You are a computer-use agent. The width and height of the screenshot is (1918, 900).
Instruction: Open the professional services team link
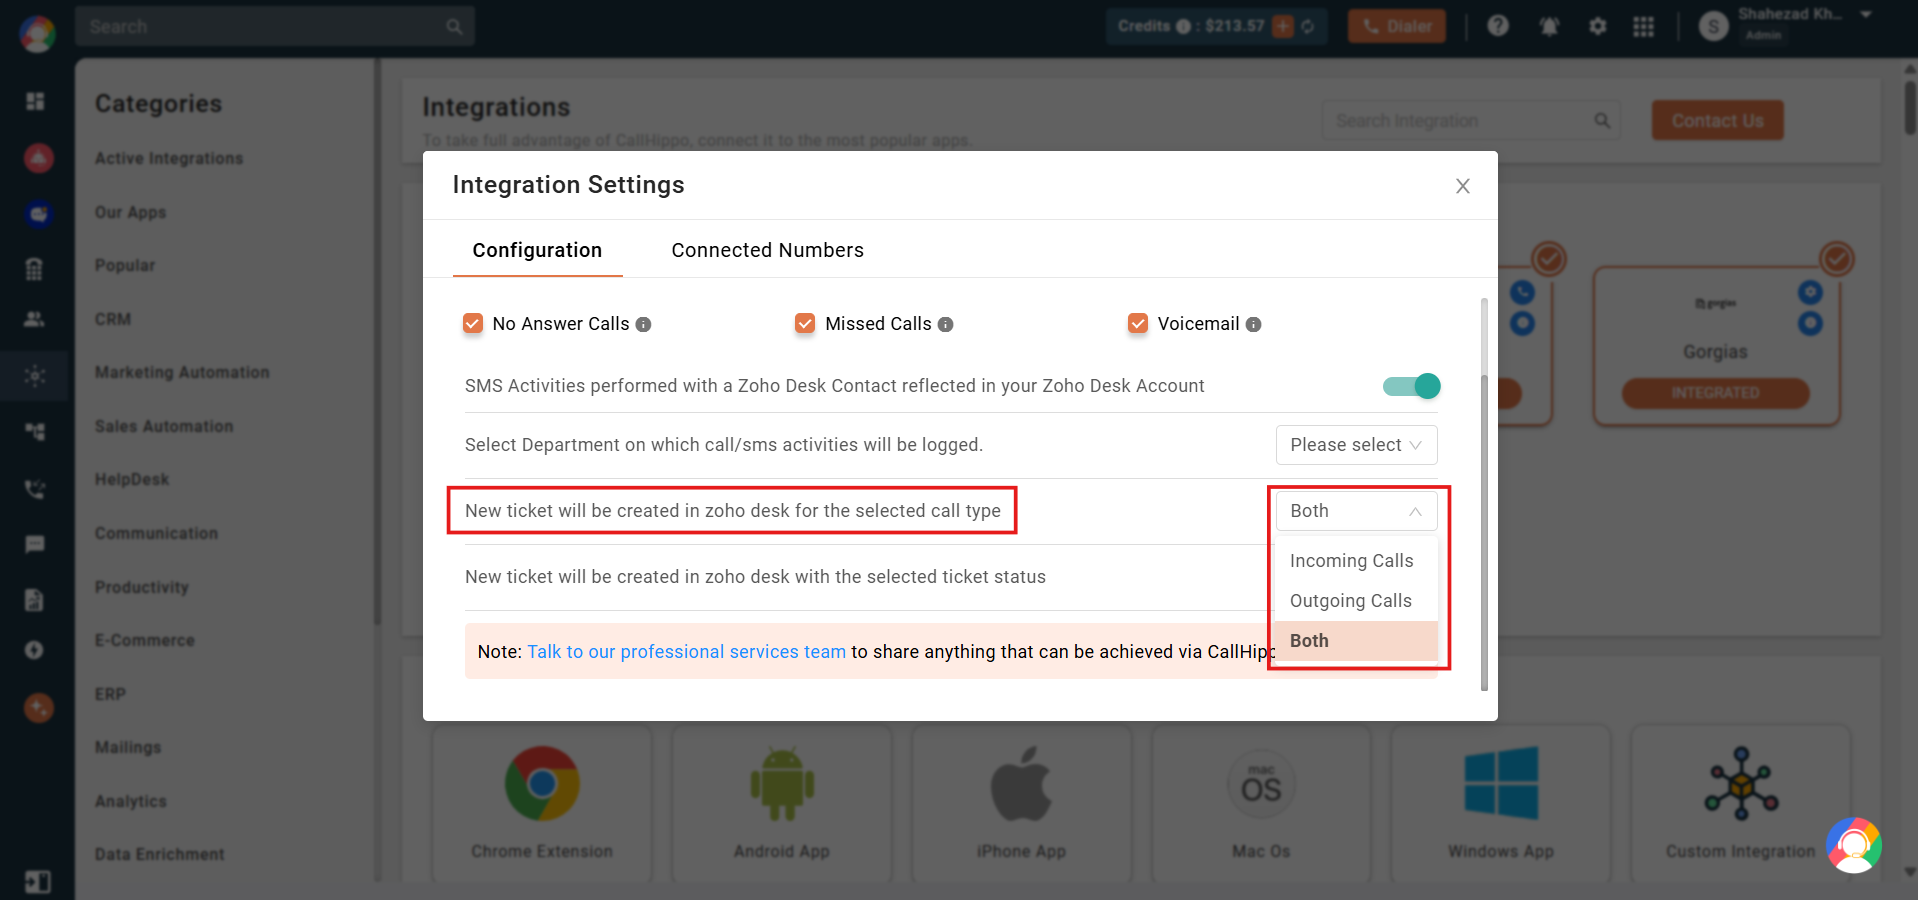(686, 652)
